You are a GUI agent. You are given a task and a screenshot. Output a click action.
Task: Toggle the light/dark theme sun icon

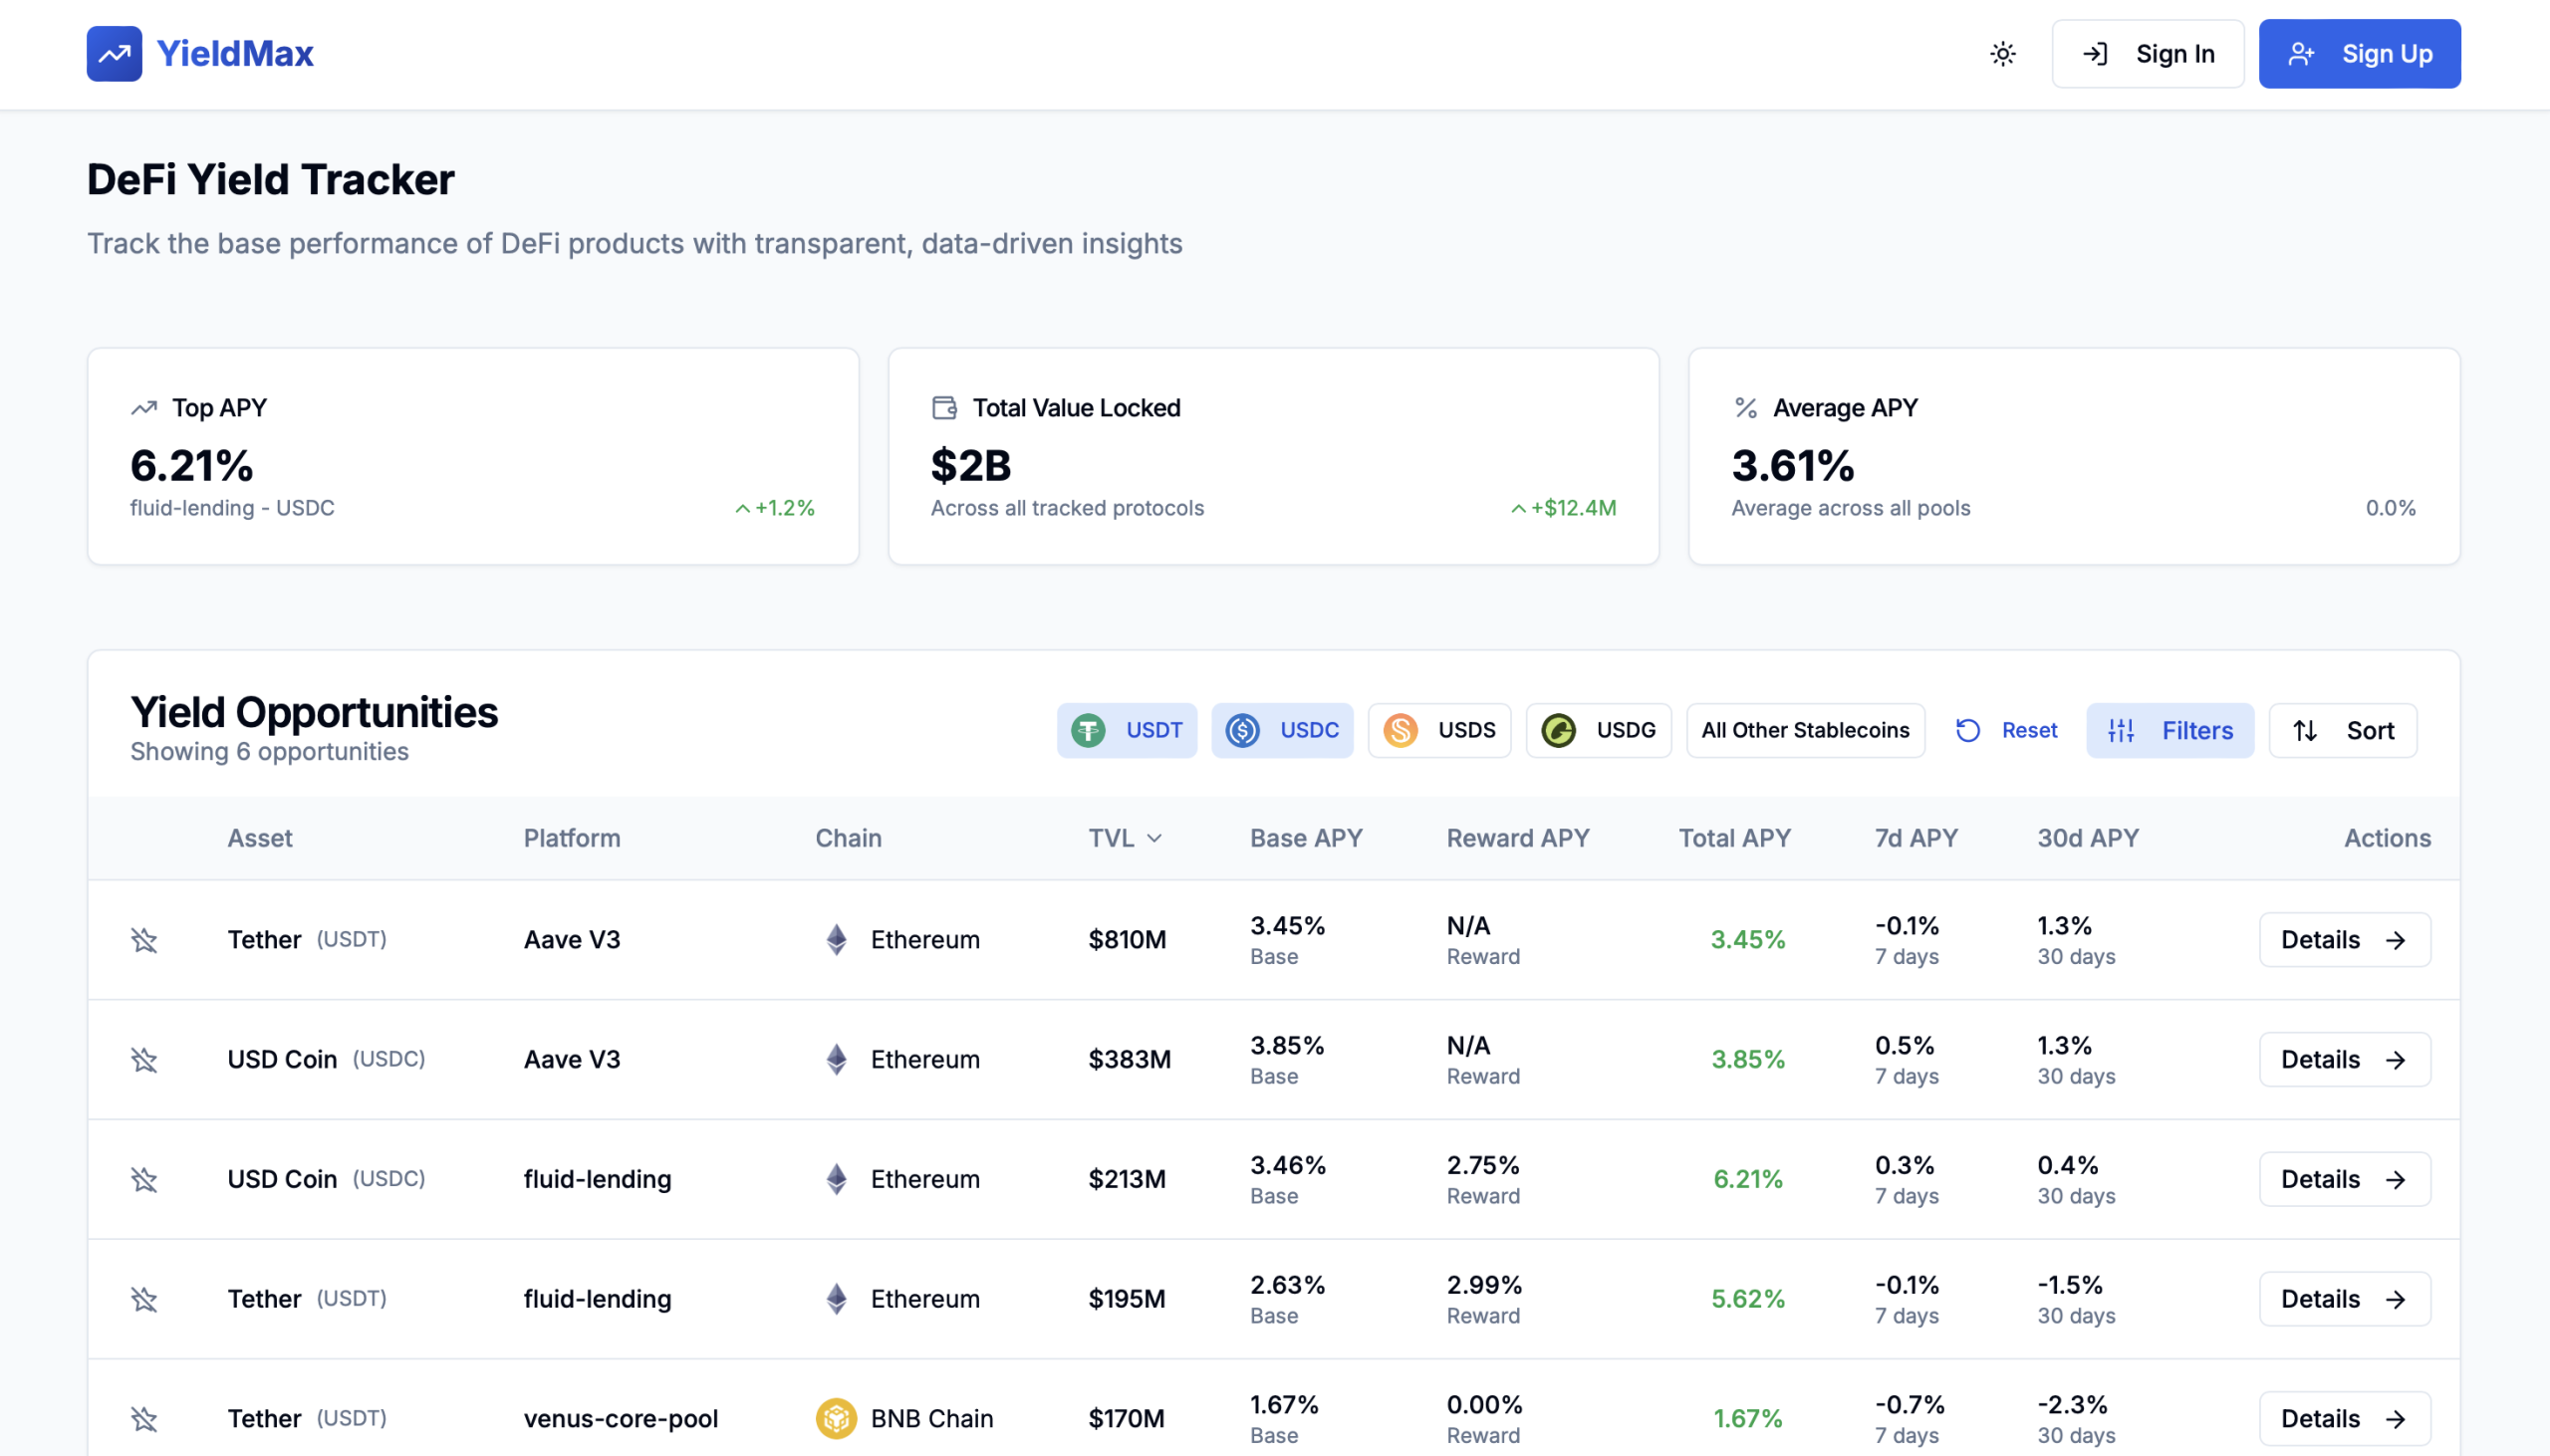pos(2002,54)
